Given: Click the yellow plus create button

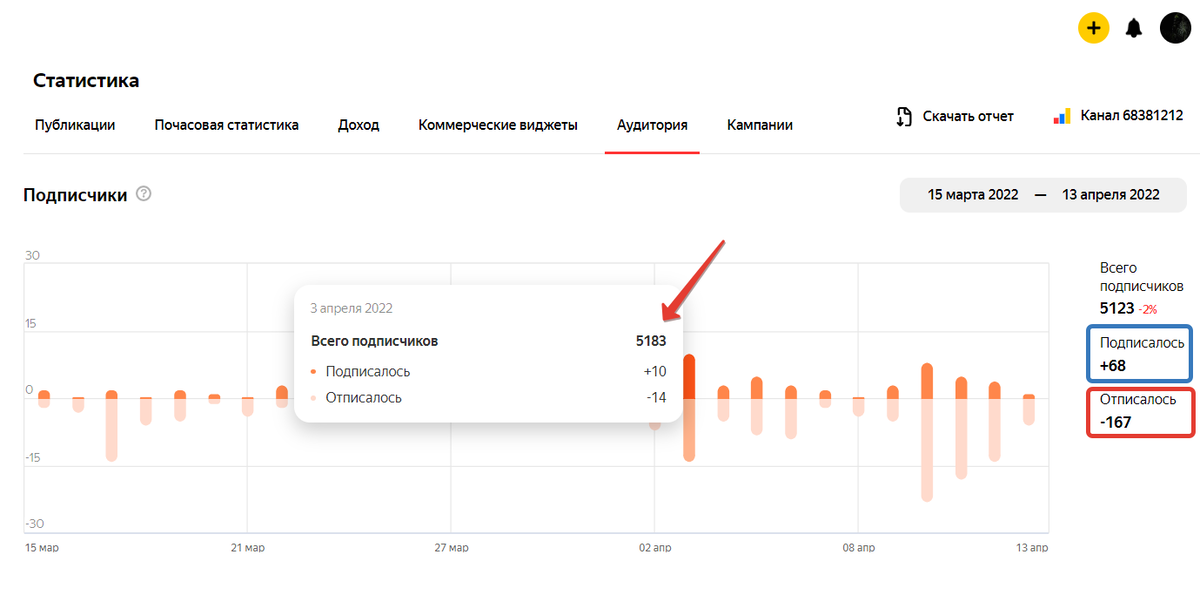Looking at the screenshot, I should coord(1094,28).
